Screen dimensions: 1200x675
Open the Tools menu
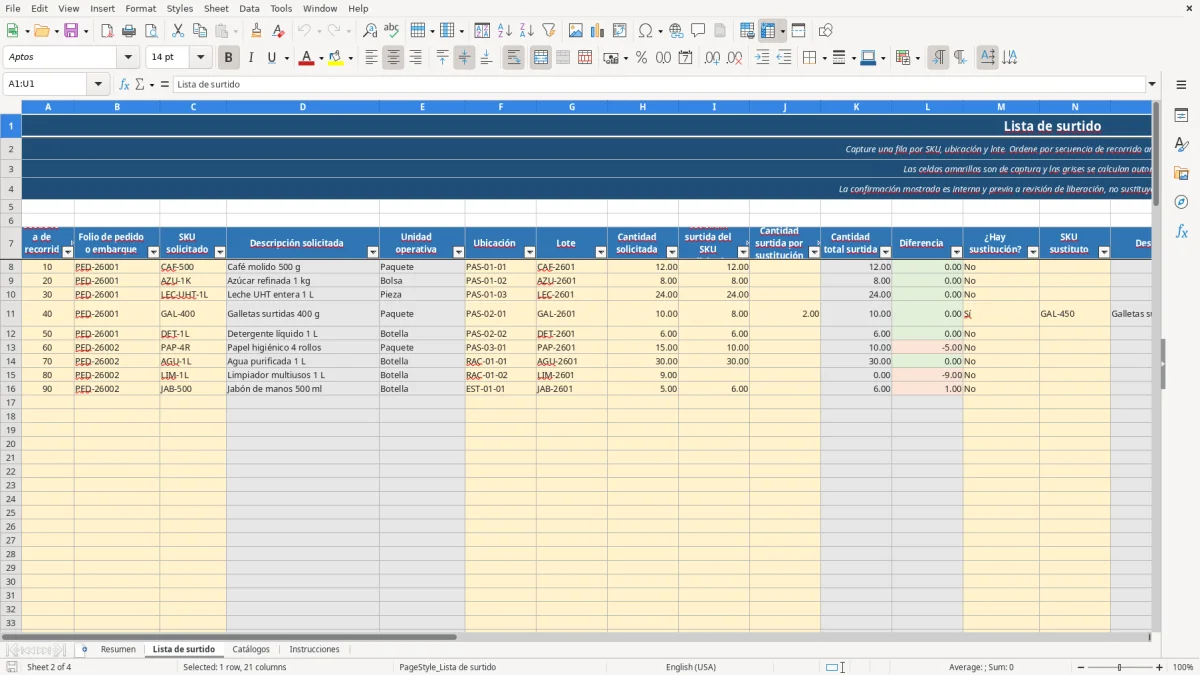pyautogui.click(x=281, y=8)
